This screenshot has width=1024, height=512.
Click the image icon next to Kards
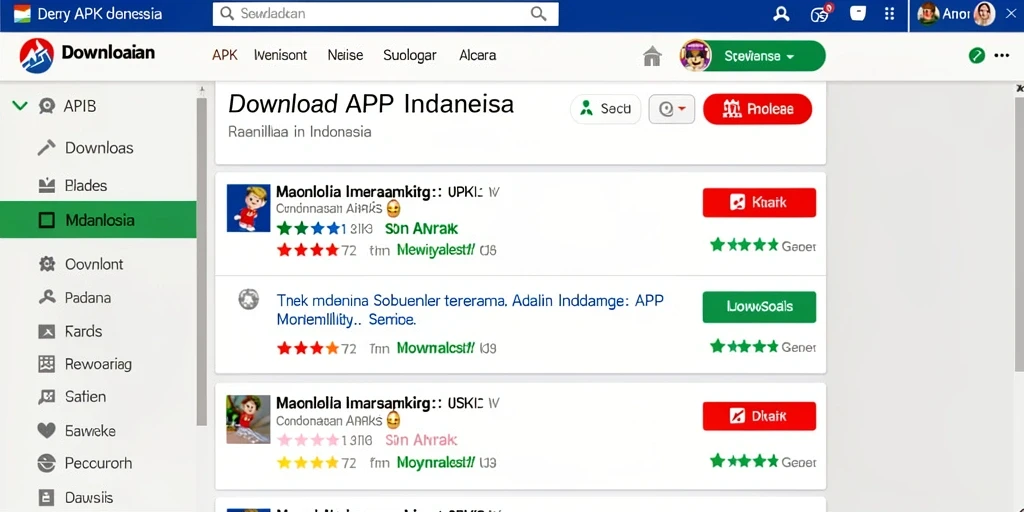(x=46, y=332)
